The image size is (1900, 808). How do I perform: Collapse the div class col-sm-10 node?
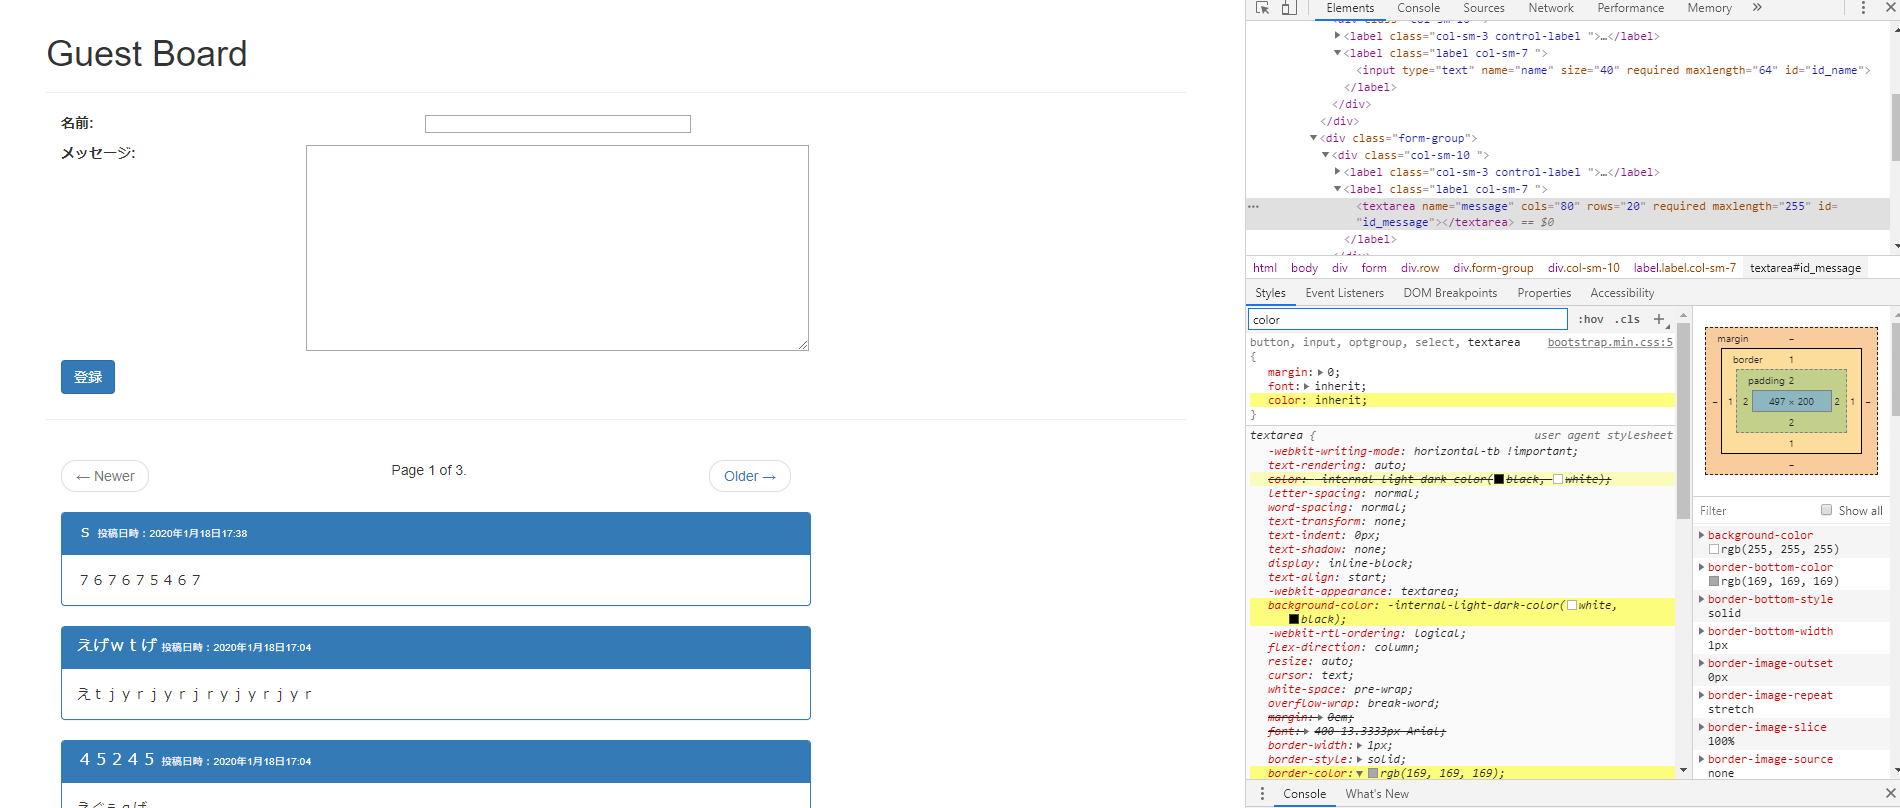[1325, 155]
